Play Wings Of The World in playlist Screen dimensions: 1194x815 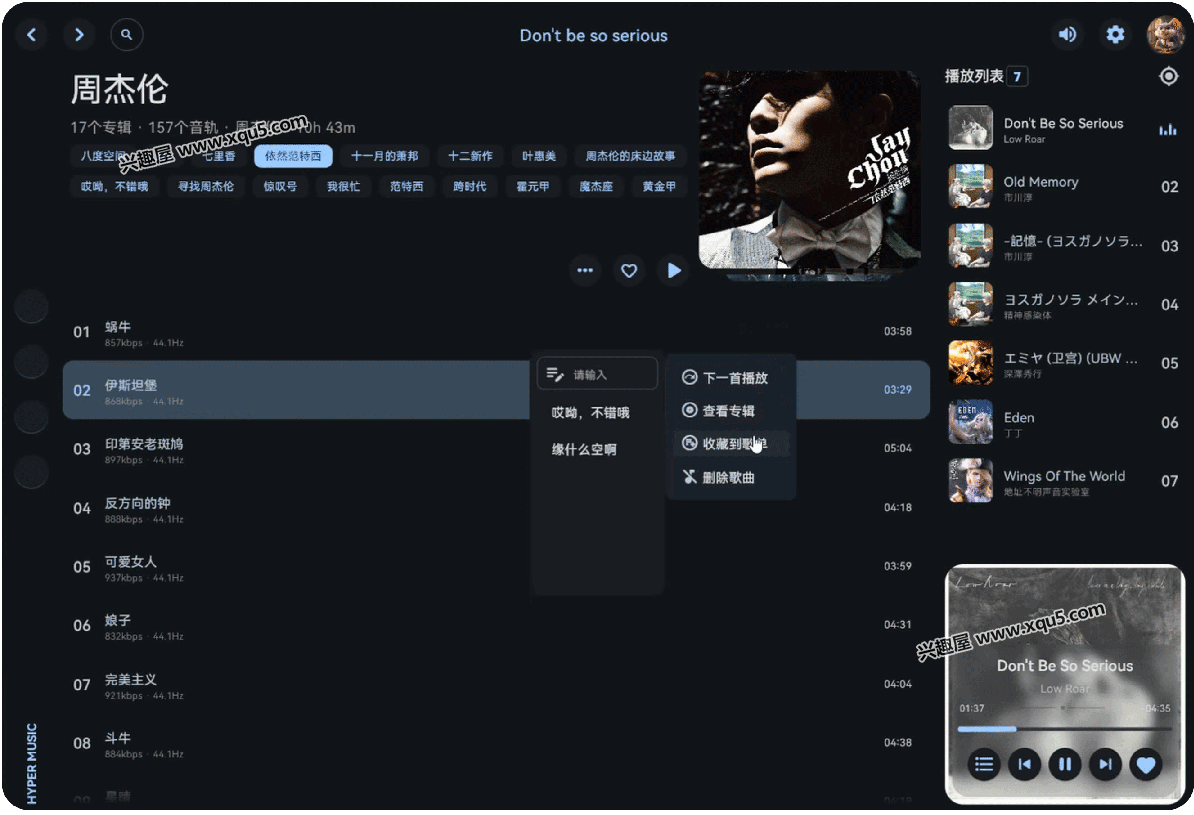pos(1064,481)
